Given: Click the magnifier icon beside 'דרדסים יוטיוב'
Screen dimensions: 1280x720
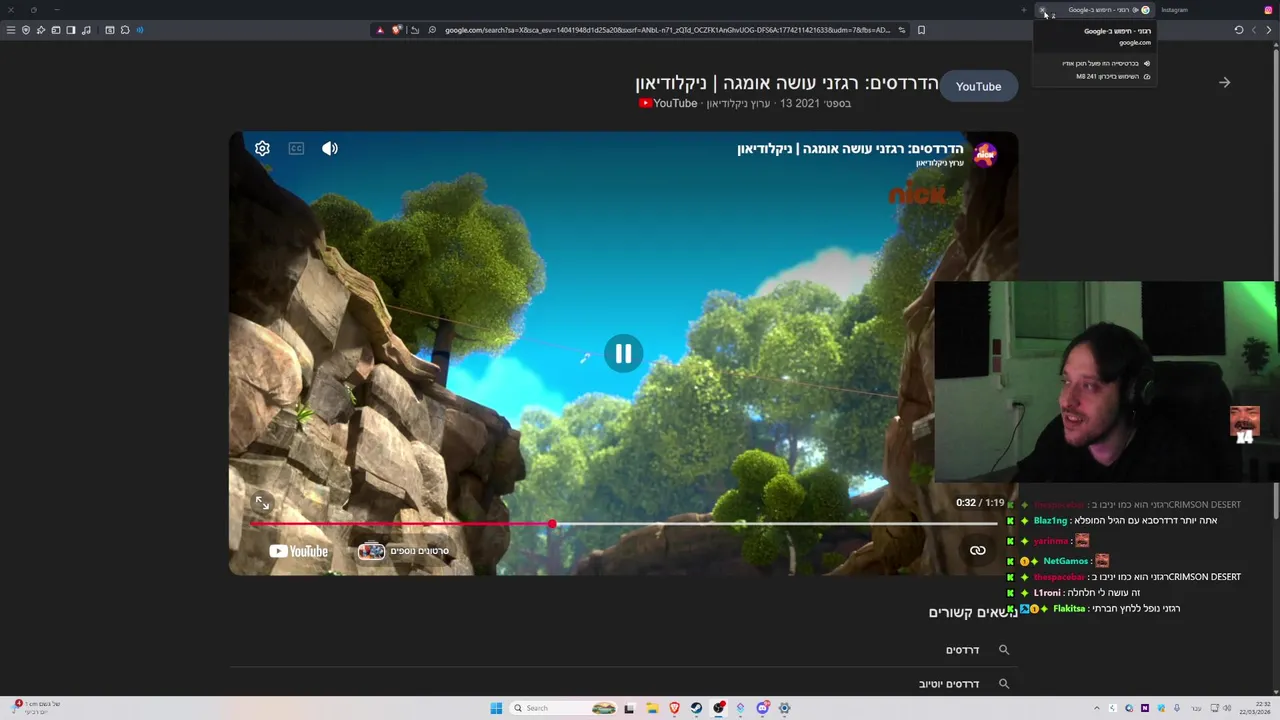Looking at the screenshot, I should pyautogui.click(x=1004, y=684).
